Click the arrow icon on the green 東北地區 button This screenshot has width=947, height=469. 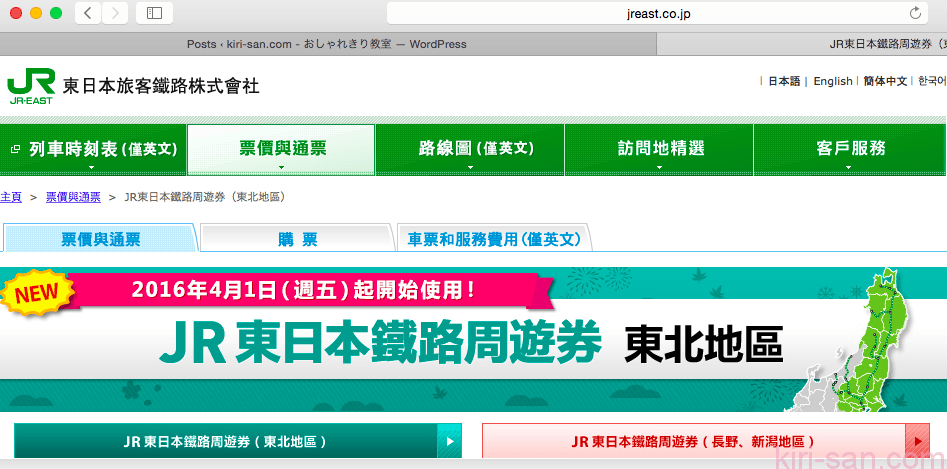449,441
